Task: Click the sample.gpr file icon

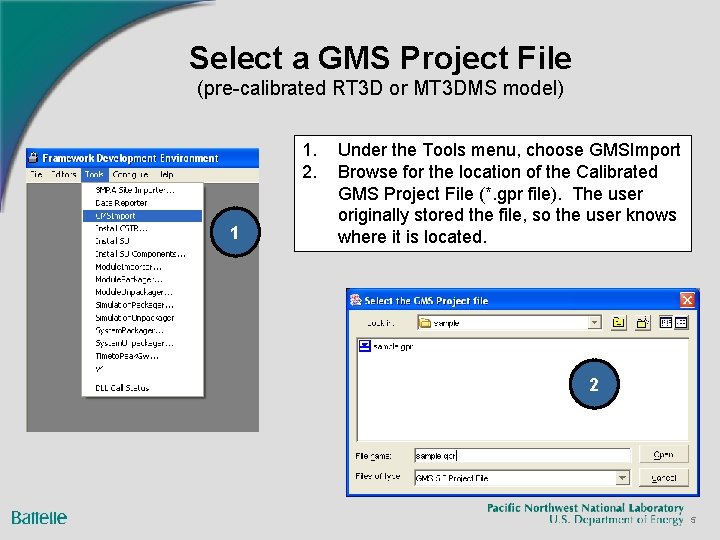Action: (365, 346)
